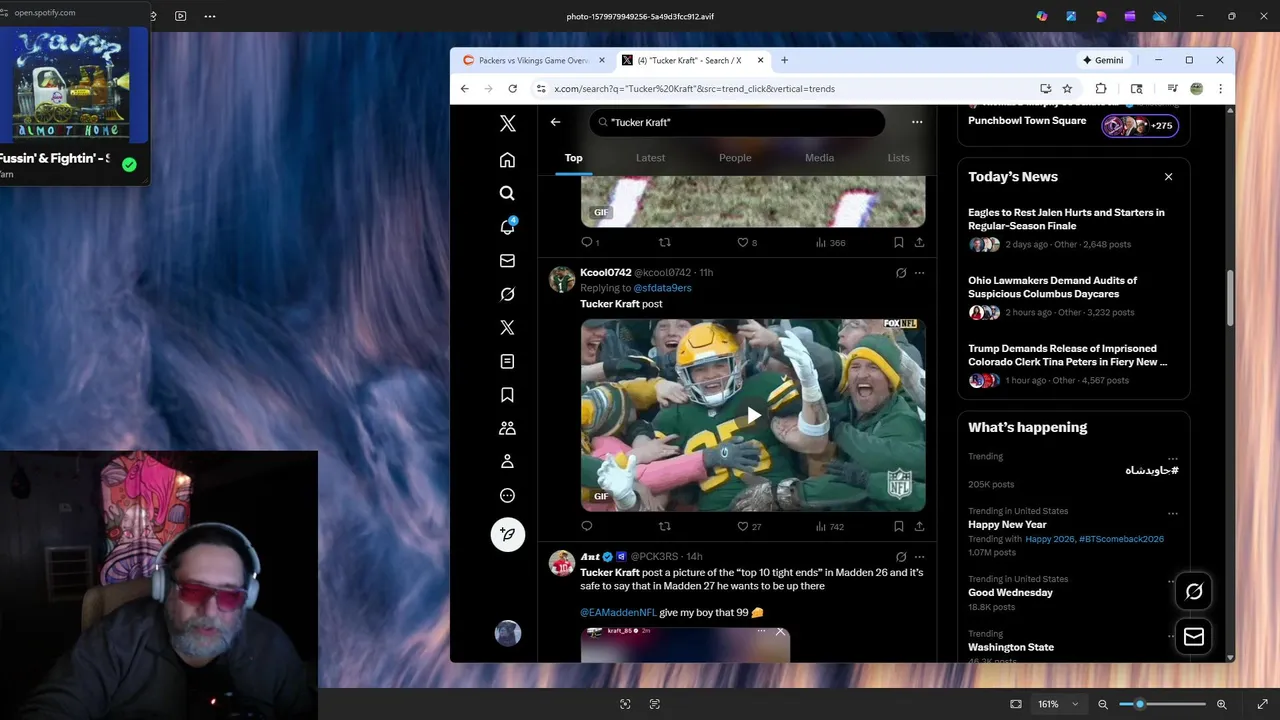
Task: Select the Top tab
Action: [573, 158]
